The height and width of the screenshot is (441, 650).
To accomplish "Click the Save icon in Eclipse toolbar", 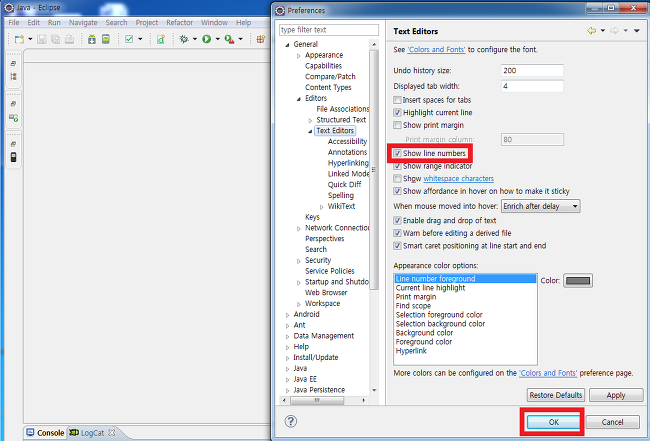I will coord(41,39).
